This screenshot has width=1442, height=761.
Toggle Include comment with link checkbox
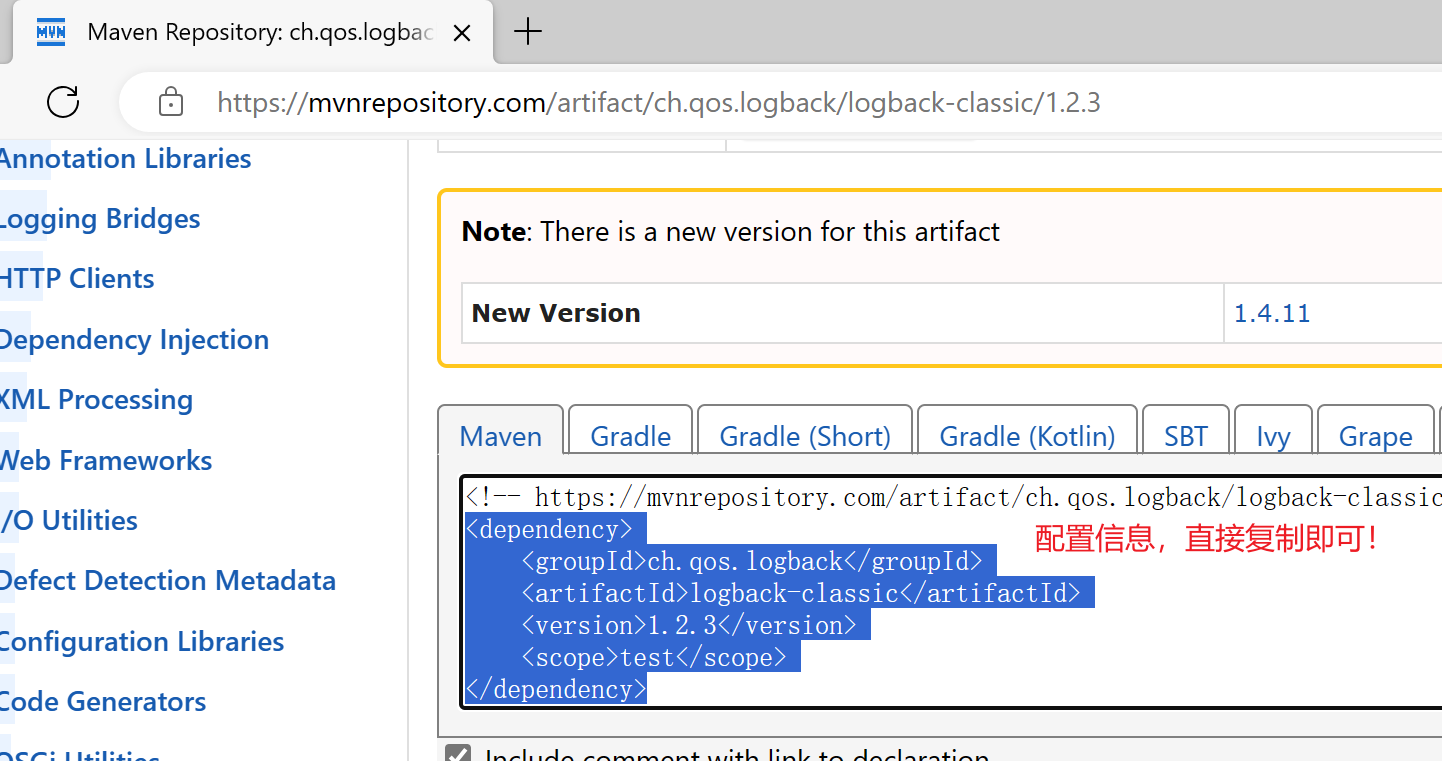click(x=457, y=755)
